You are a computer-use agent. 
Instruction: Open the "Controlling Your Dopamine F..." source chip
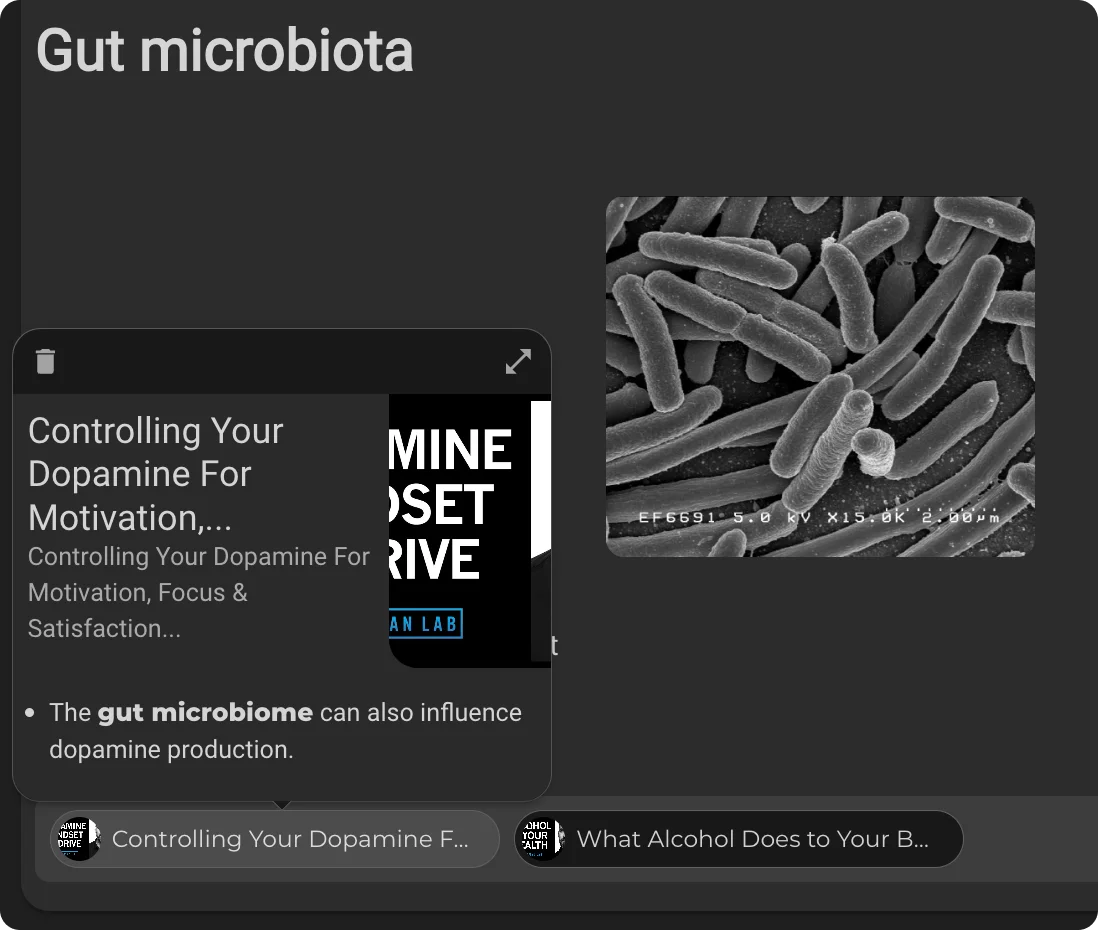point(289,839)
